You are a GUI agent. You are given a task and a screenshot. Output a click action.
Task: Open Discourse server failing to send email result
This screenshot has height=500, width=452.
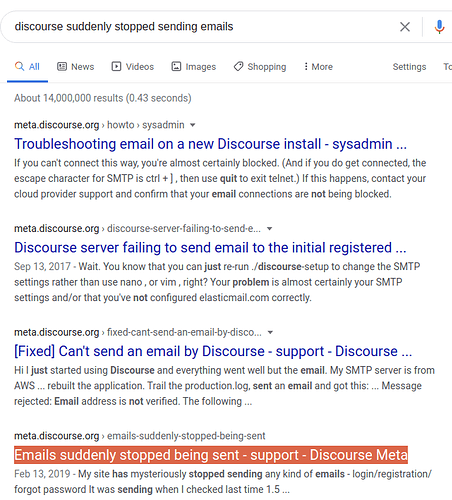[210, 248]
